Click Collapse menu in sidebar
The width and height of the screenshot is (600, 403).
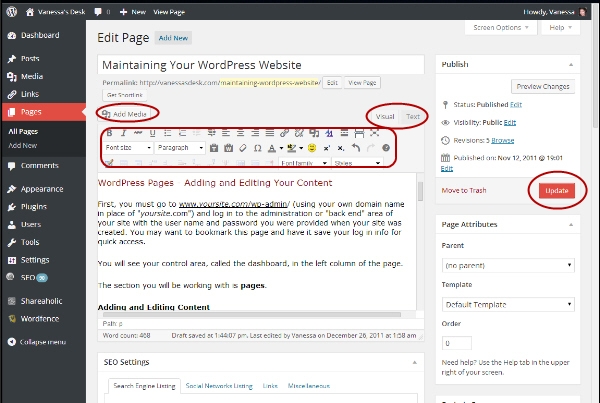coord(43,342)
